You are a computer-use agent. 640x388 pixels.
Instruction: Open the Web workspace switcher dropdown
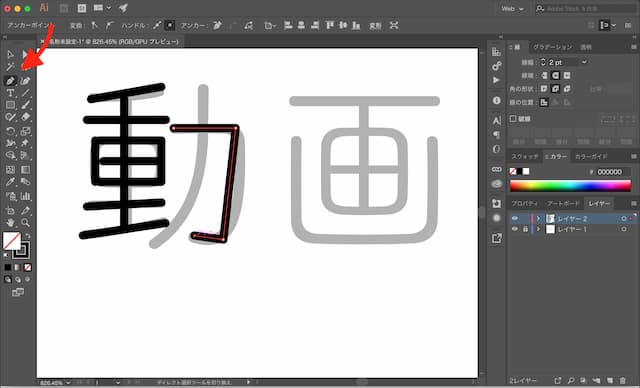pyautogui.click(x=513, y=9)
